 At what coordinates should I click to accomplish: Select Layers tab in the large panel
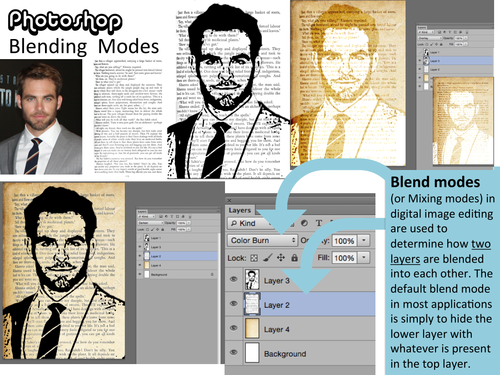(240, 210)
